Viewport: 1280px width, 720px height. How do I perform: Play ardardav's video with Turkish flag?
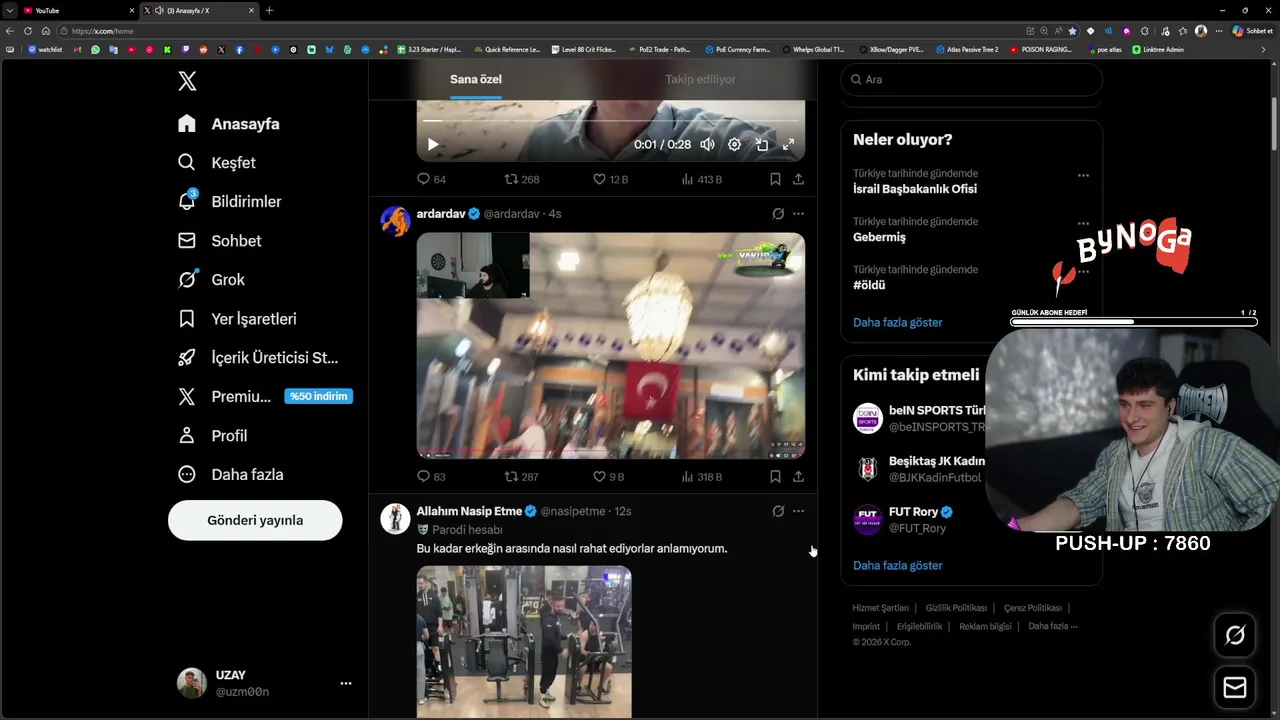[x=610, y=346]
